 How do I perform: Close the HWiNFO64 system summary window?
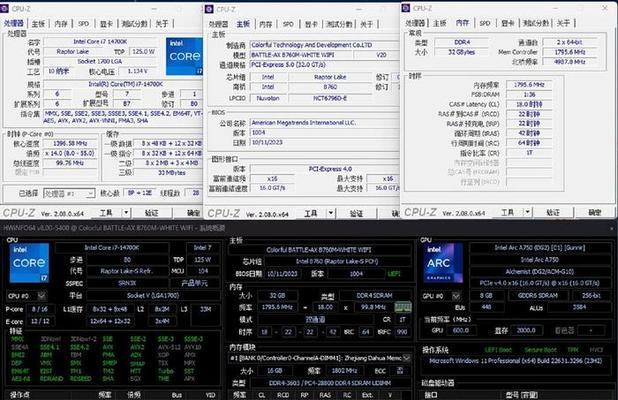click(612, 228)
